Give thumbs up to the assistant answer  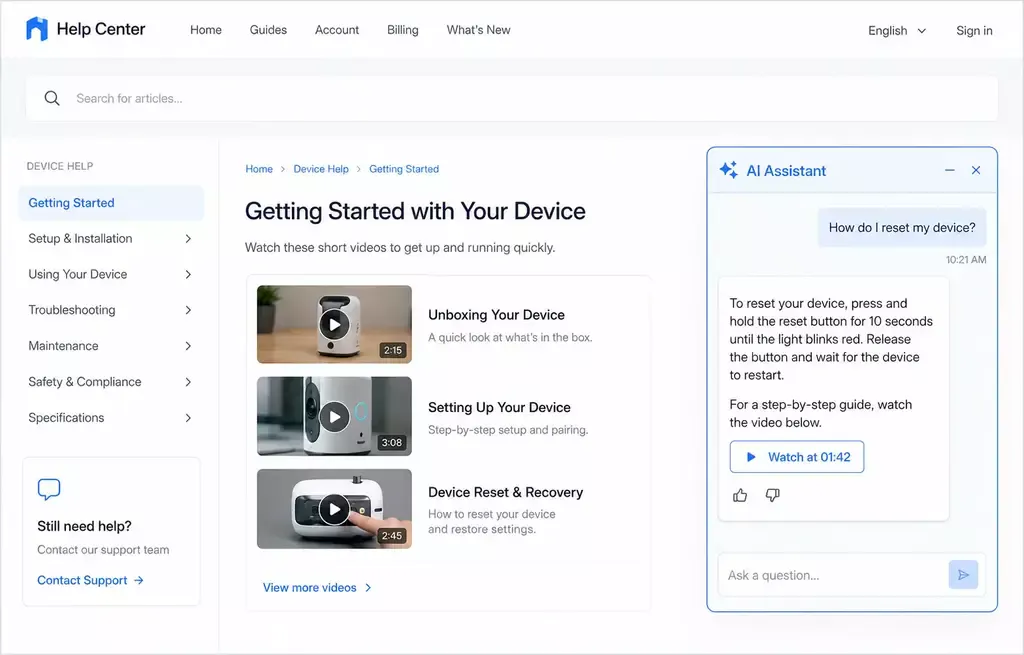(740, 496)
